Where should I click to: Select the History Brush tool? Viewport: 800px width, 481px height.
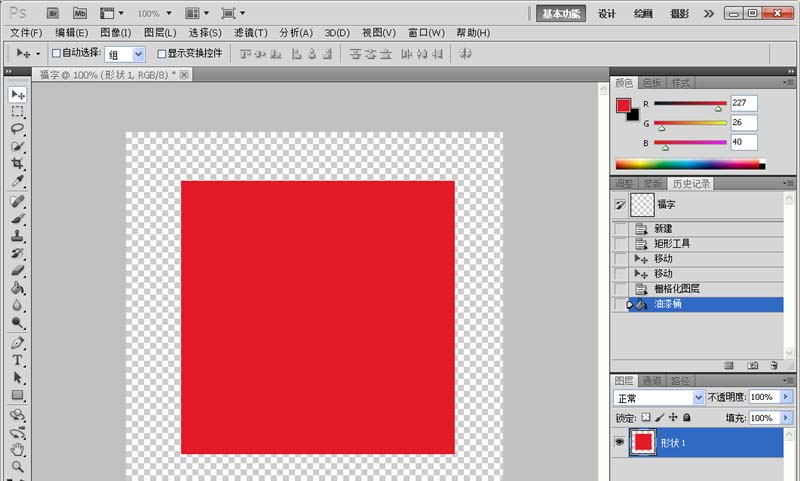click(x=17, y=254)
